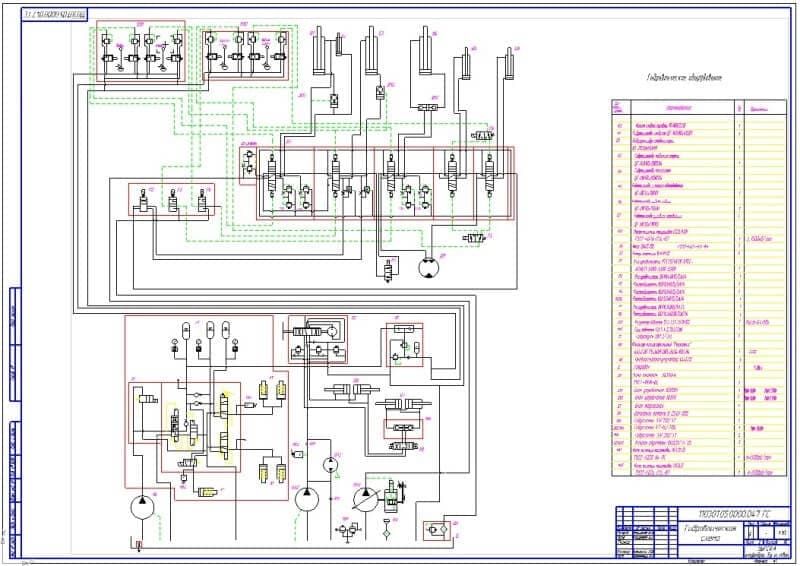Click the 'Гидравлическая схема' title in the title block
The width and height of the screenshot is (800, 566).
710,533
